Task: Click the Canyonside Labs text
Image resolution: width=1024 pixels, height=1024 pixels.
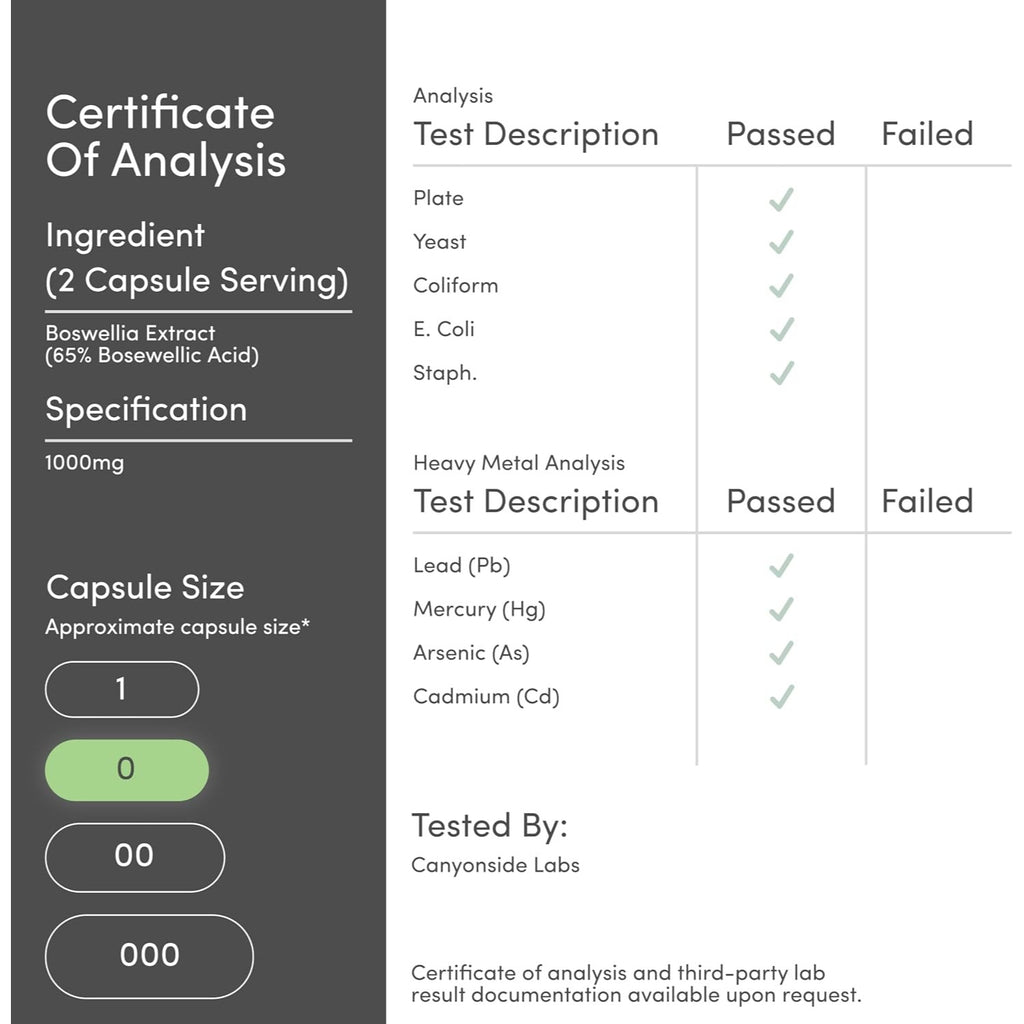Action: pyautogui.click(x=496, y=865)
